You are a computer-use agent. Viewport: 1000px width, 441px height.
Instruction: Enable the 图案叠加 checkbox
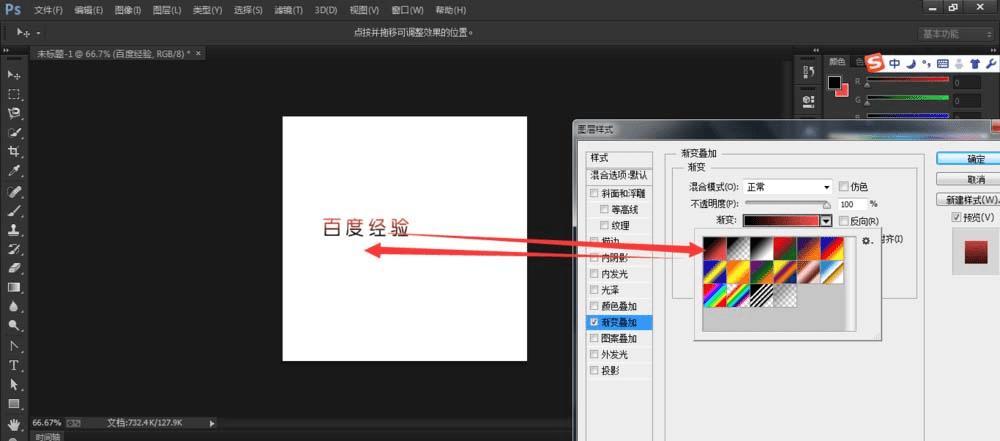pyautogui.click(x=594, y=338)
